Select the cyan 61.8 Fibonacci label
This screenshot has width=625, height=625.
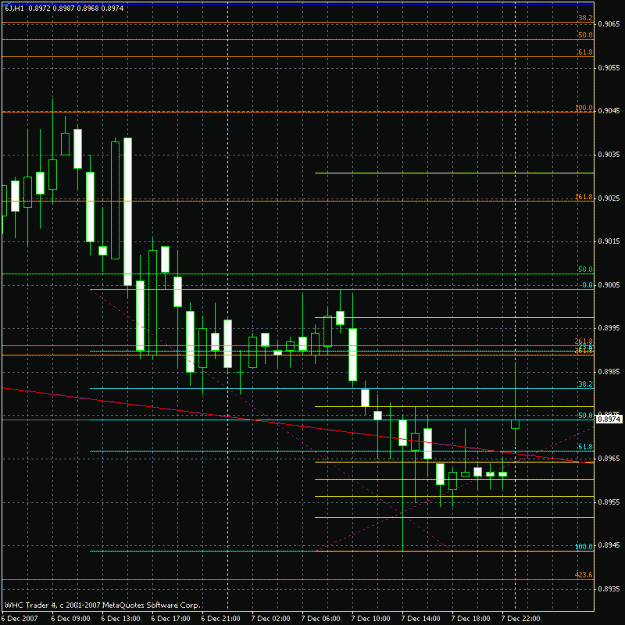pyautogui.click(x=585, y=447)
